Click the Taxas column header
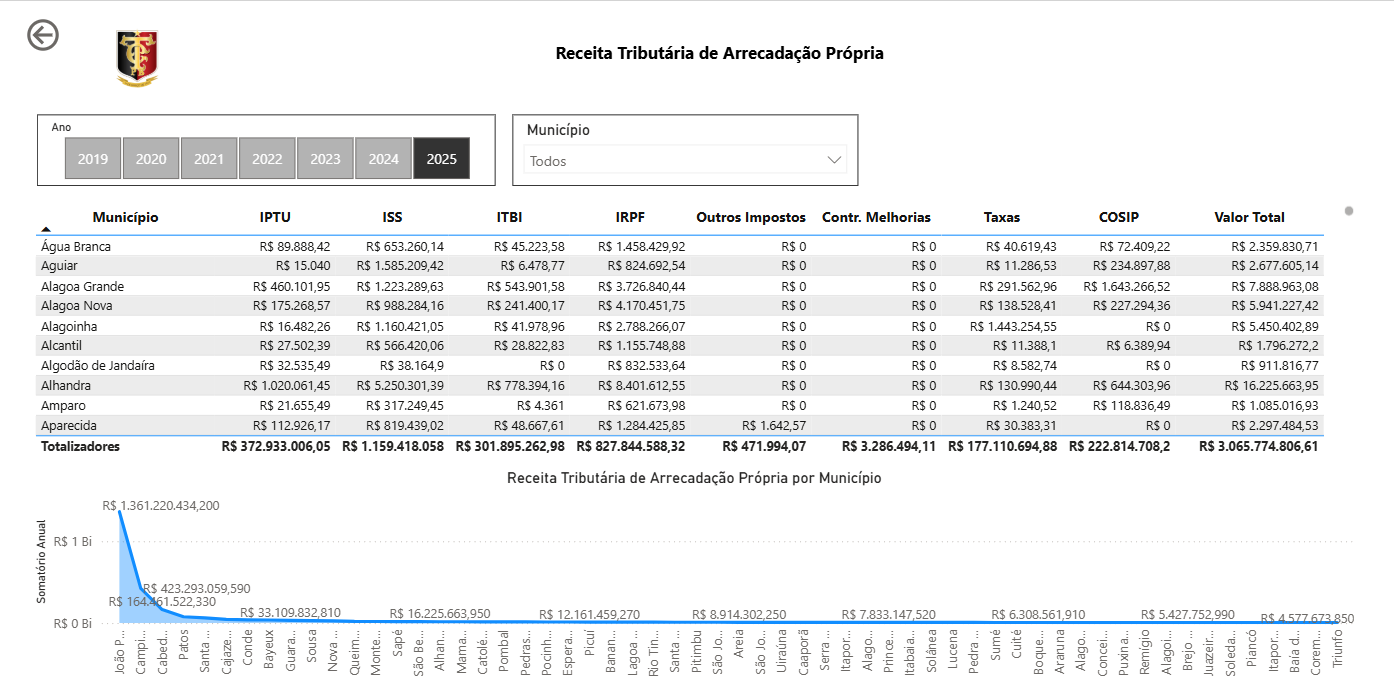This screenshot has width=1394, height=689. tap(1001, 217)
